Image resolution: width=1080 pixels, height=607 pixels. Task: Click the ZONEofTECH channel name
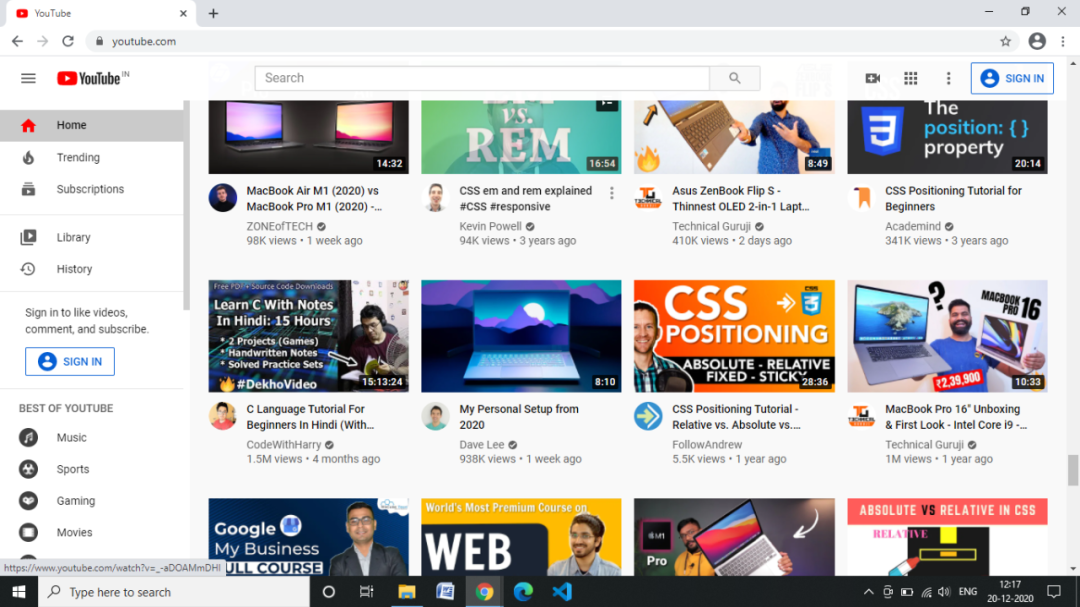pyautogui.click(x=280, y=226)
